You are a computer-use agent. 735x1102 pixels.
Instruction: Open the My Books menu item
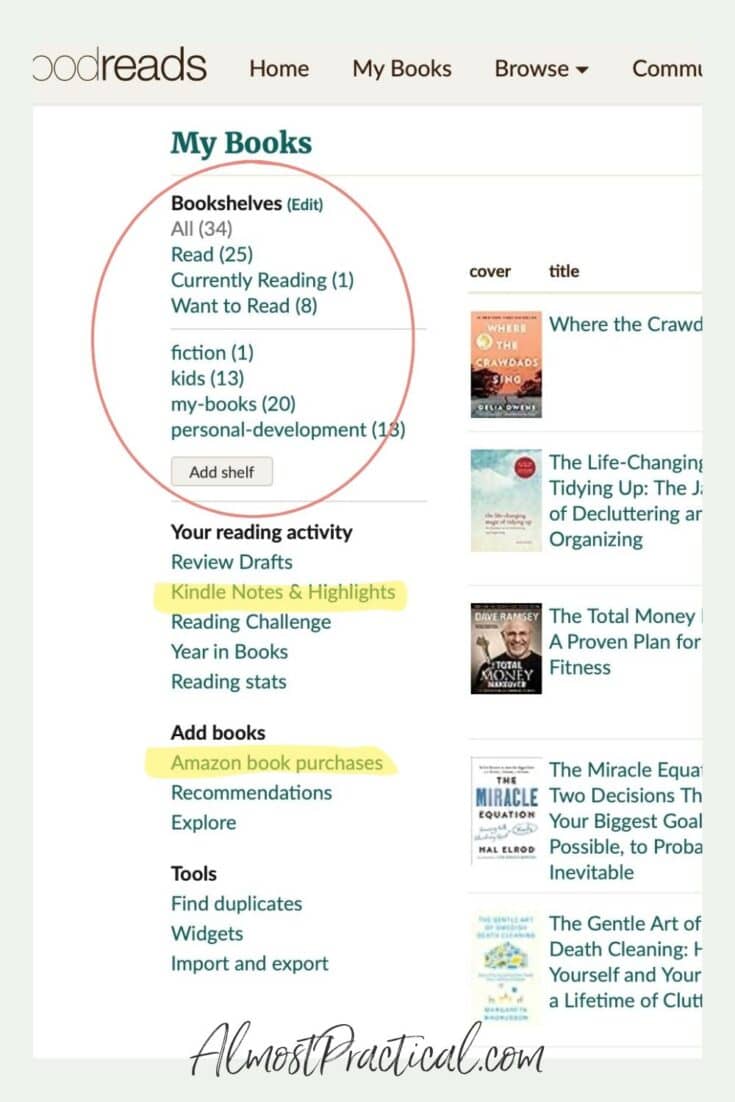coord(401,69)
